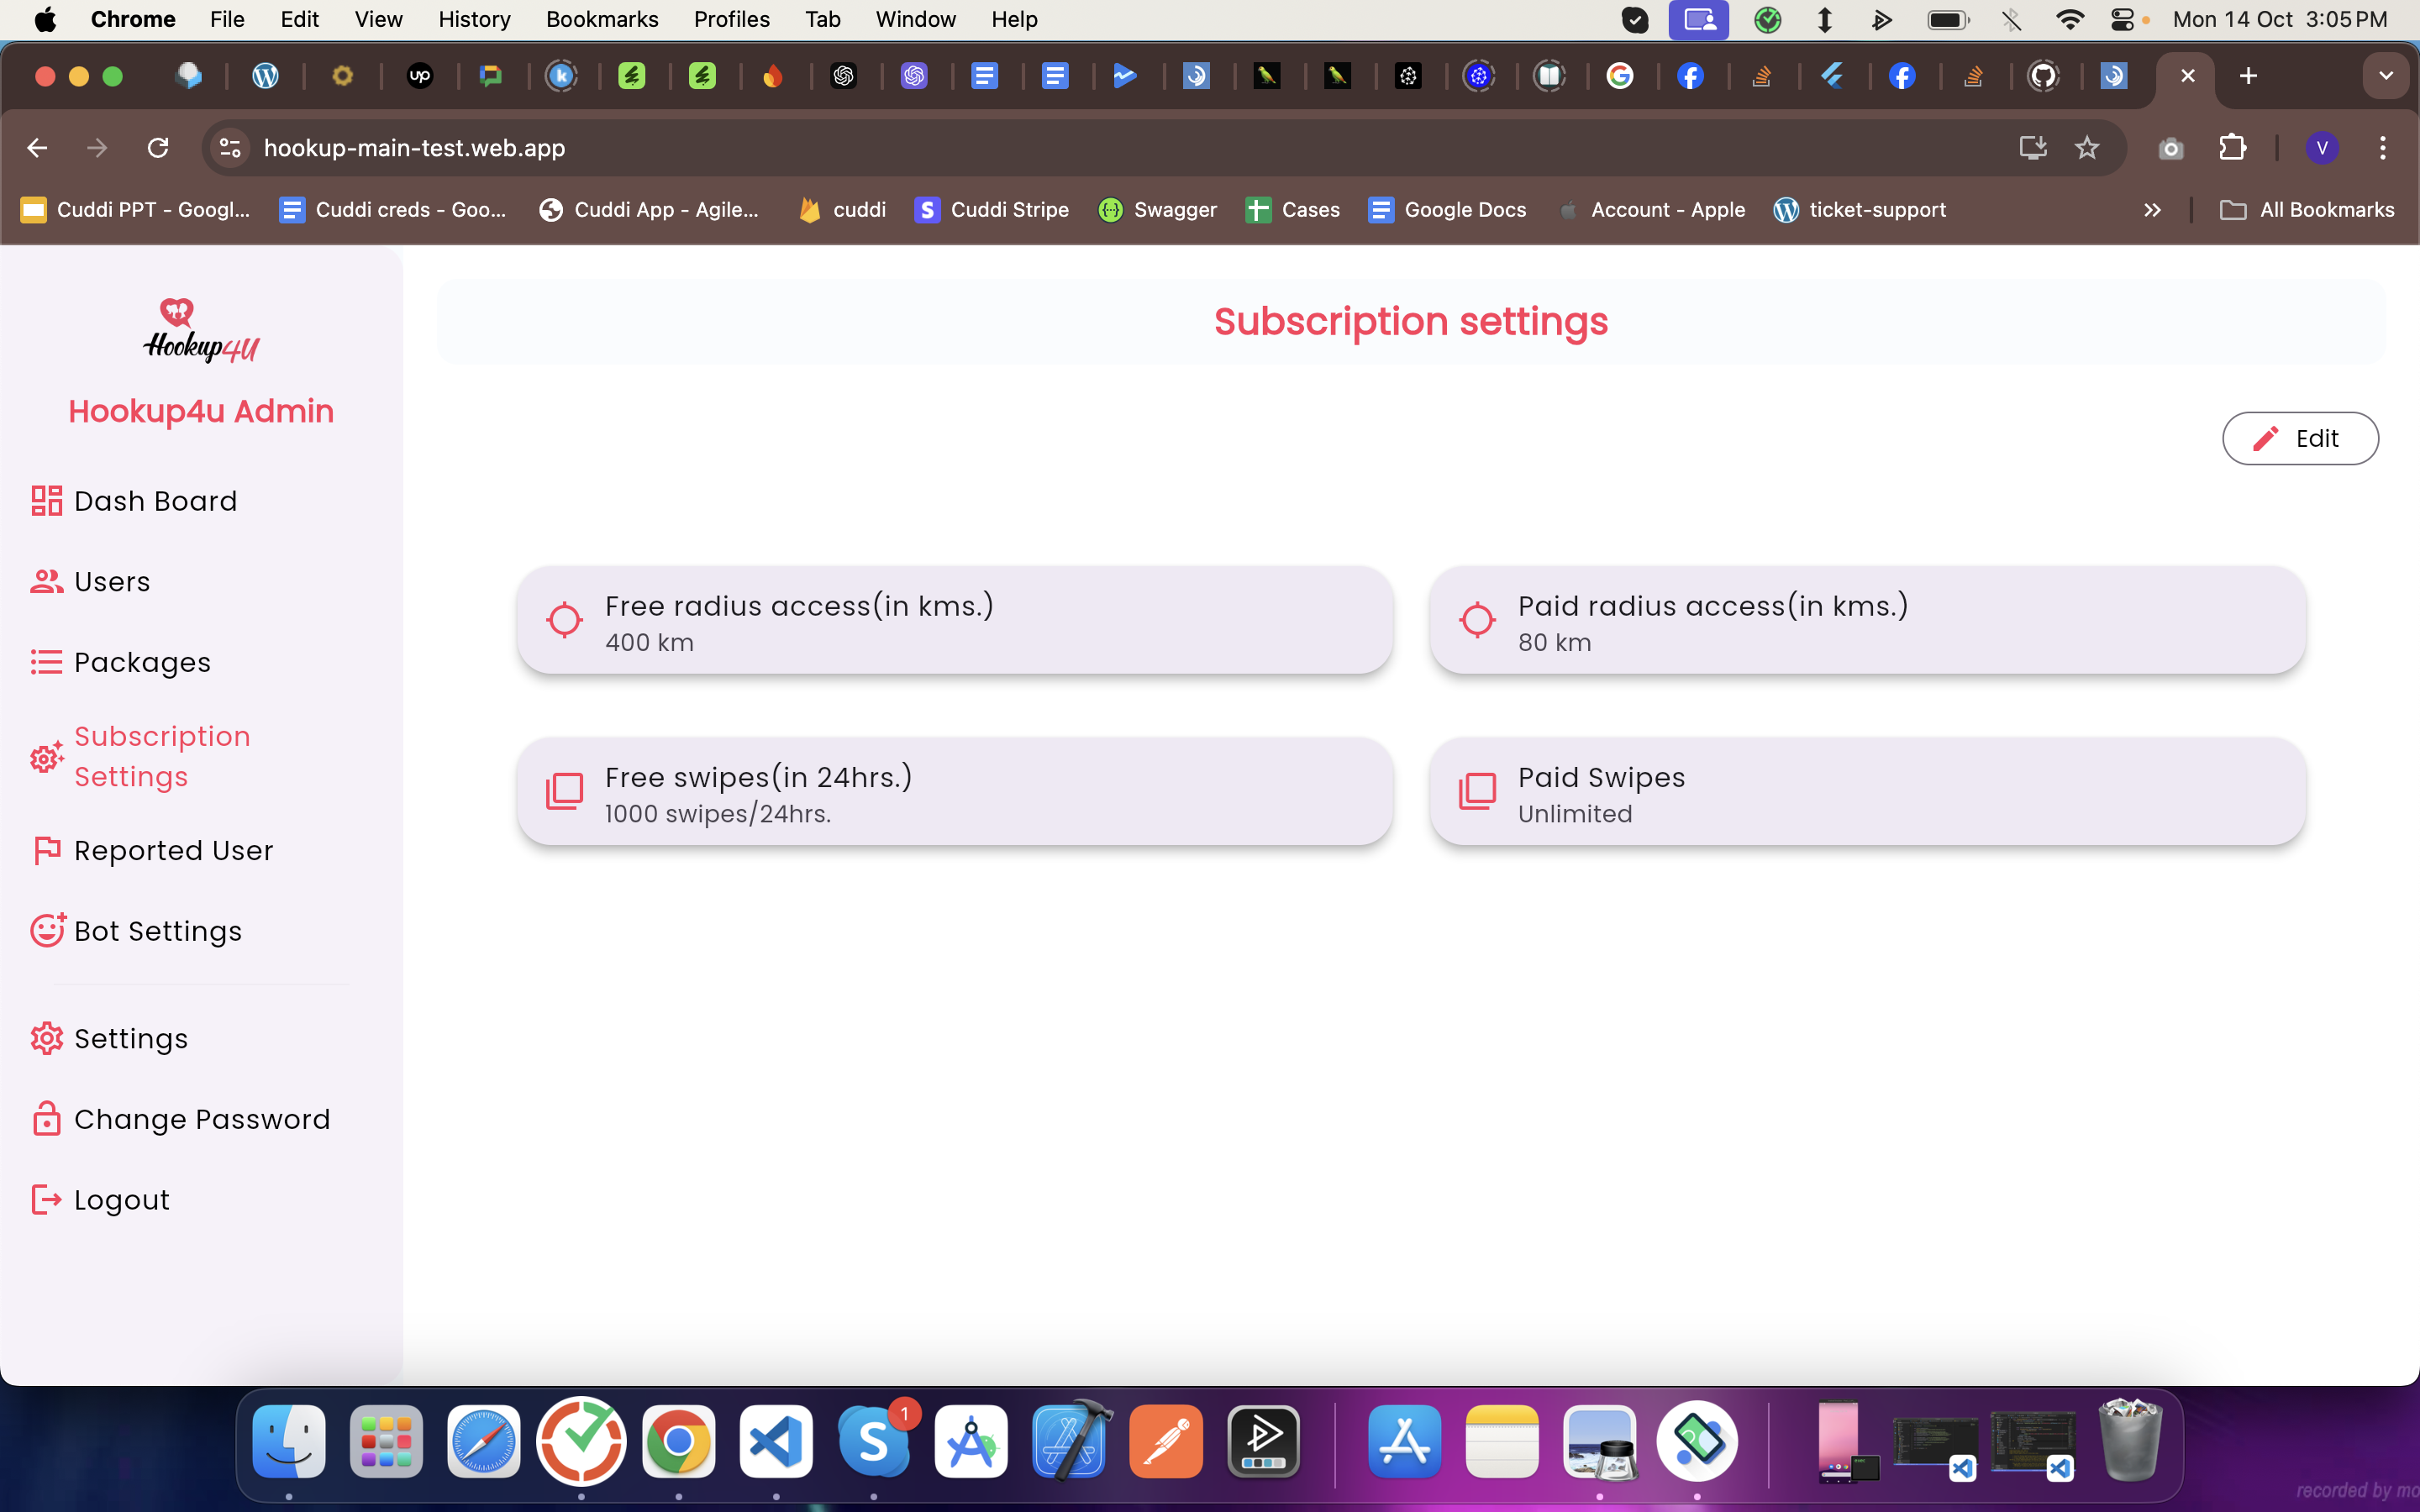Open Change Password page
This screenshot has width=2420, height=1512.
(180, 1119)
